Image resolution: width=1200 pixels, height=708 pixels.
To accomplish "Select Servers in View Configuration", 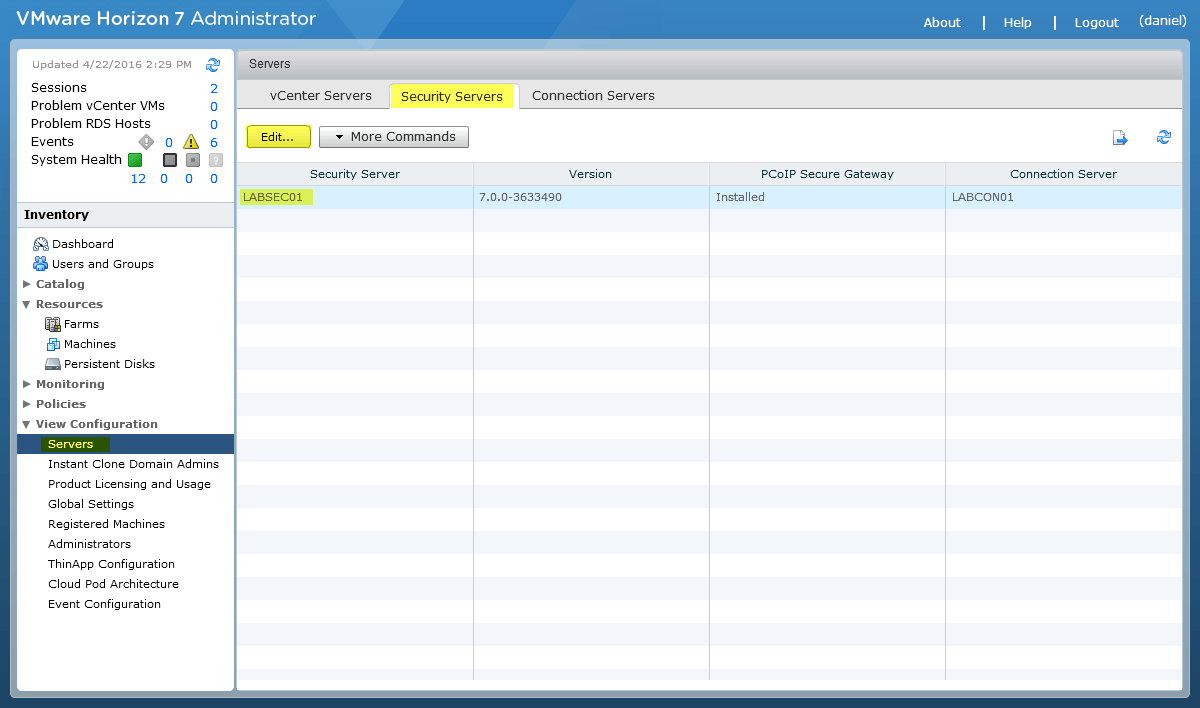I will point(126,444).
